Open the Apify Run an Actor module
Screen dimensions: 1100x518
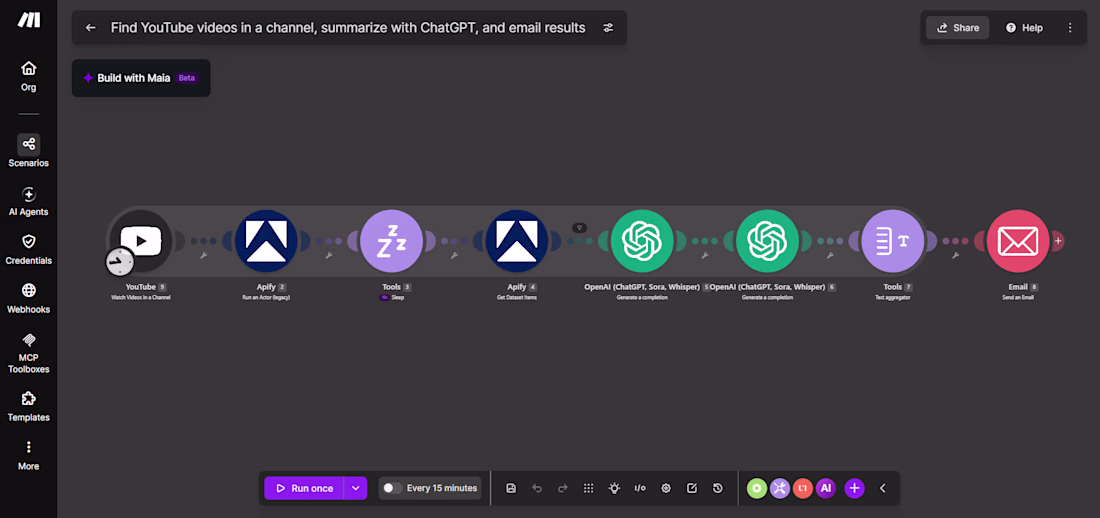pyautogui.click(x=266, y=241)
